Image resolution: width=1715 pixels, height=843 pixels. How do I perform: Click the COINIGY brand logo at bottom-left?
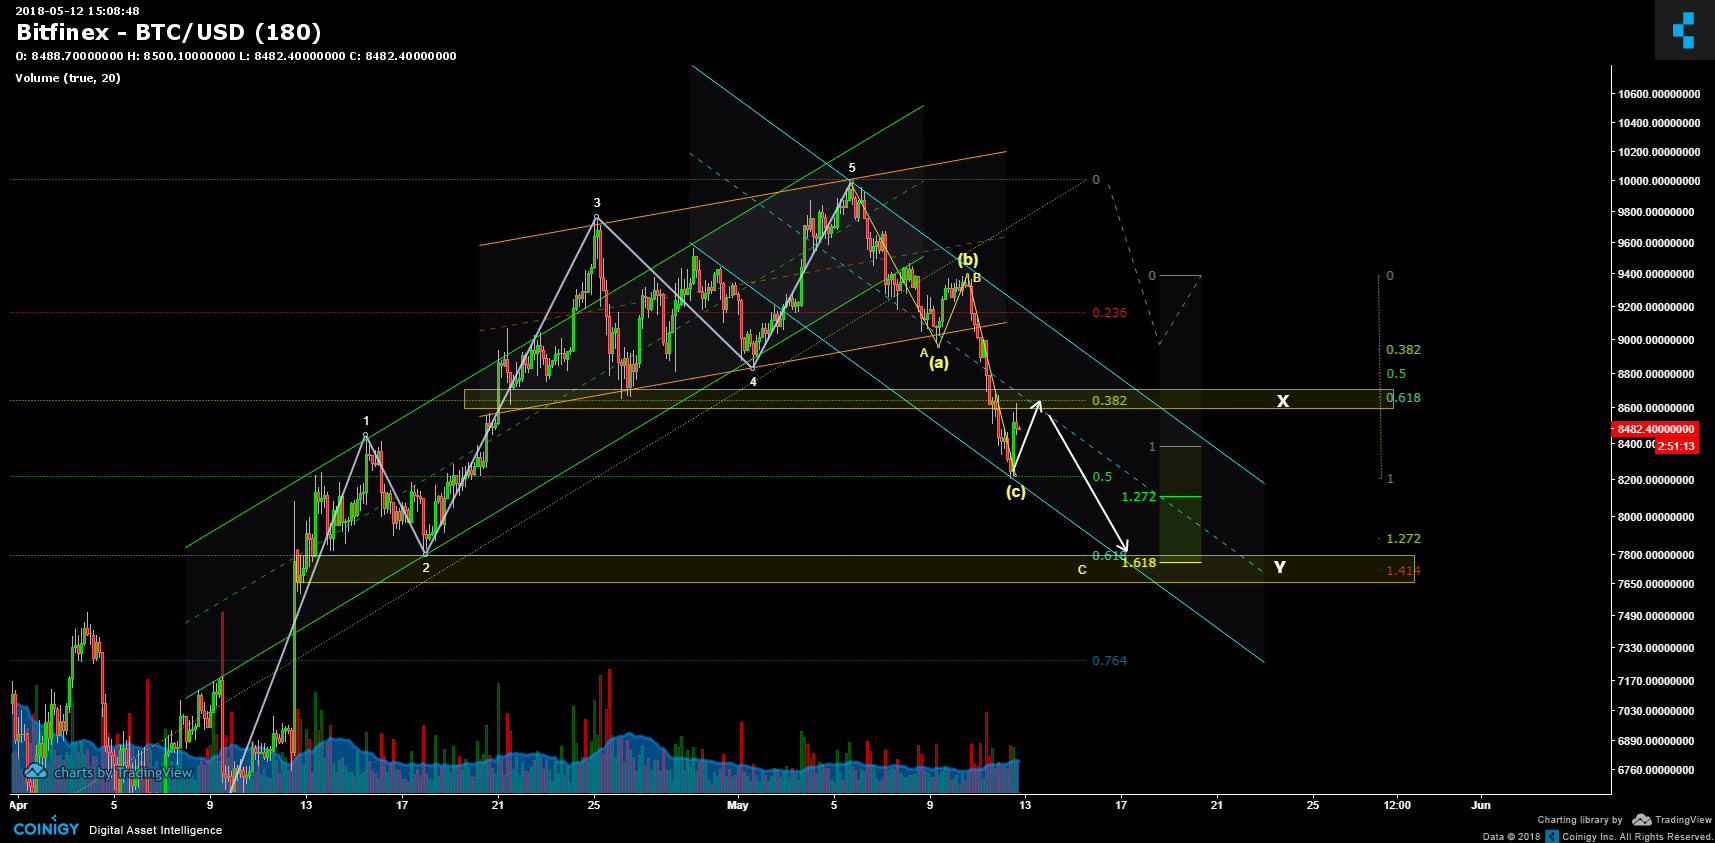[46, 829]
